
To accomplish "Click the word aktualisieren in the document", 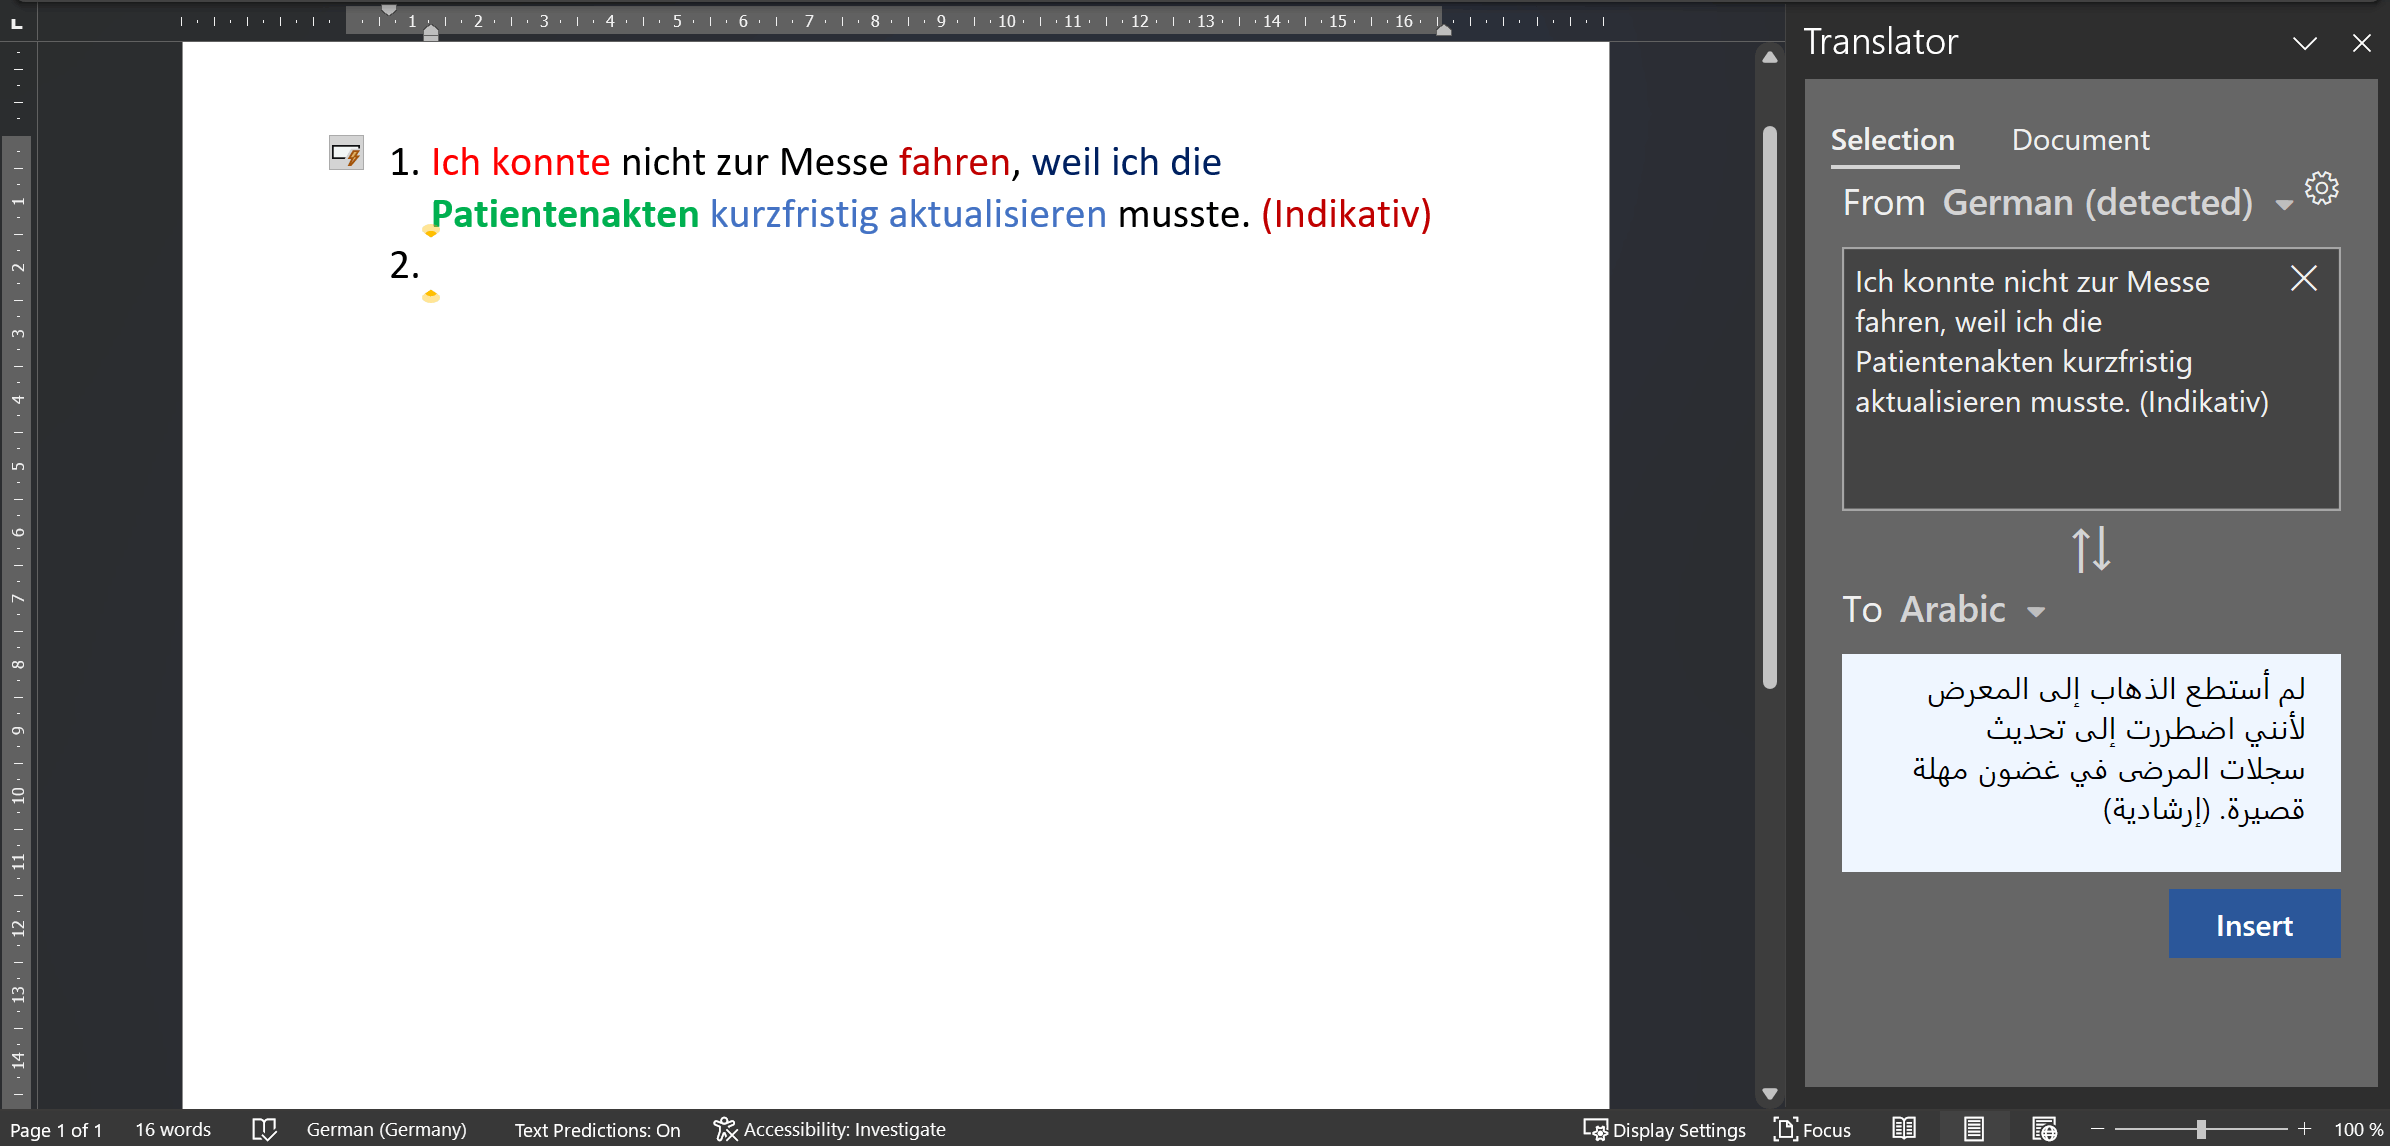I will [x=997, y=214].
